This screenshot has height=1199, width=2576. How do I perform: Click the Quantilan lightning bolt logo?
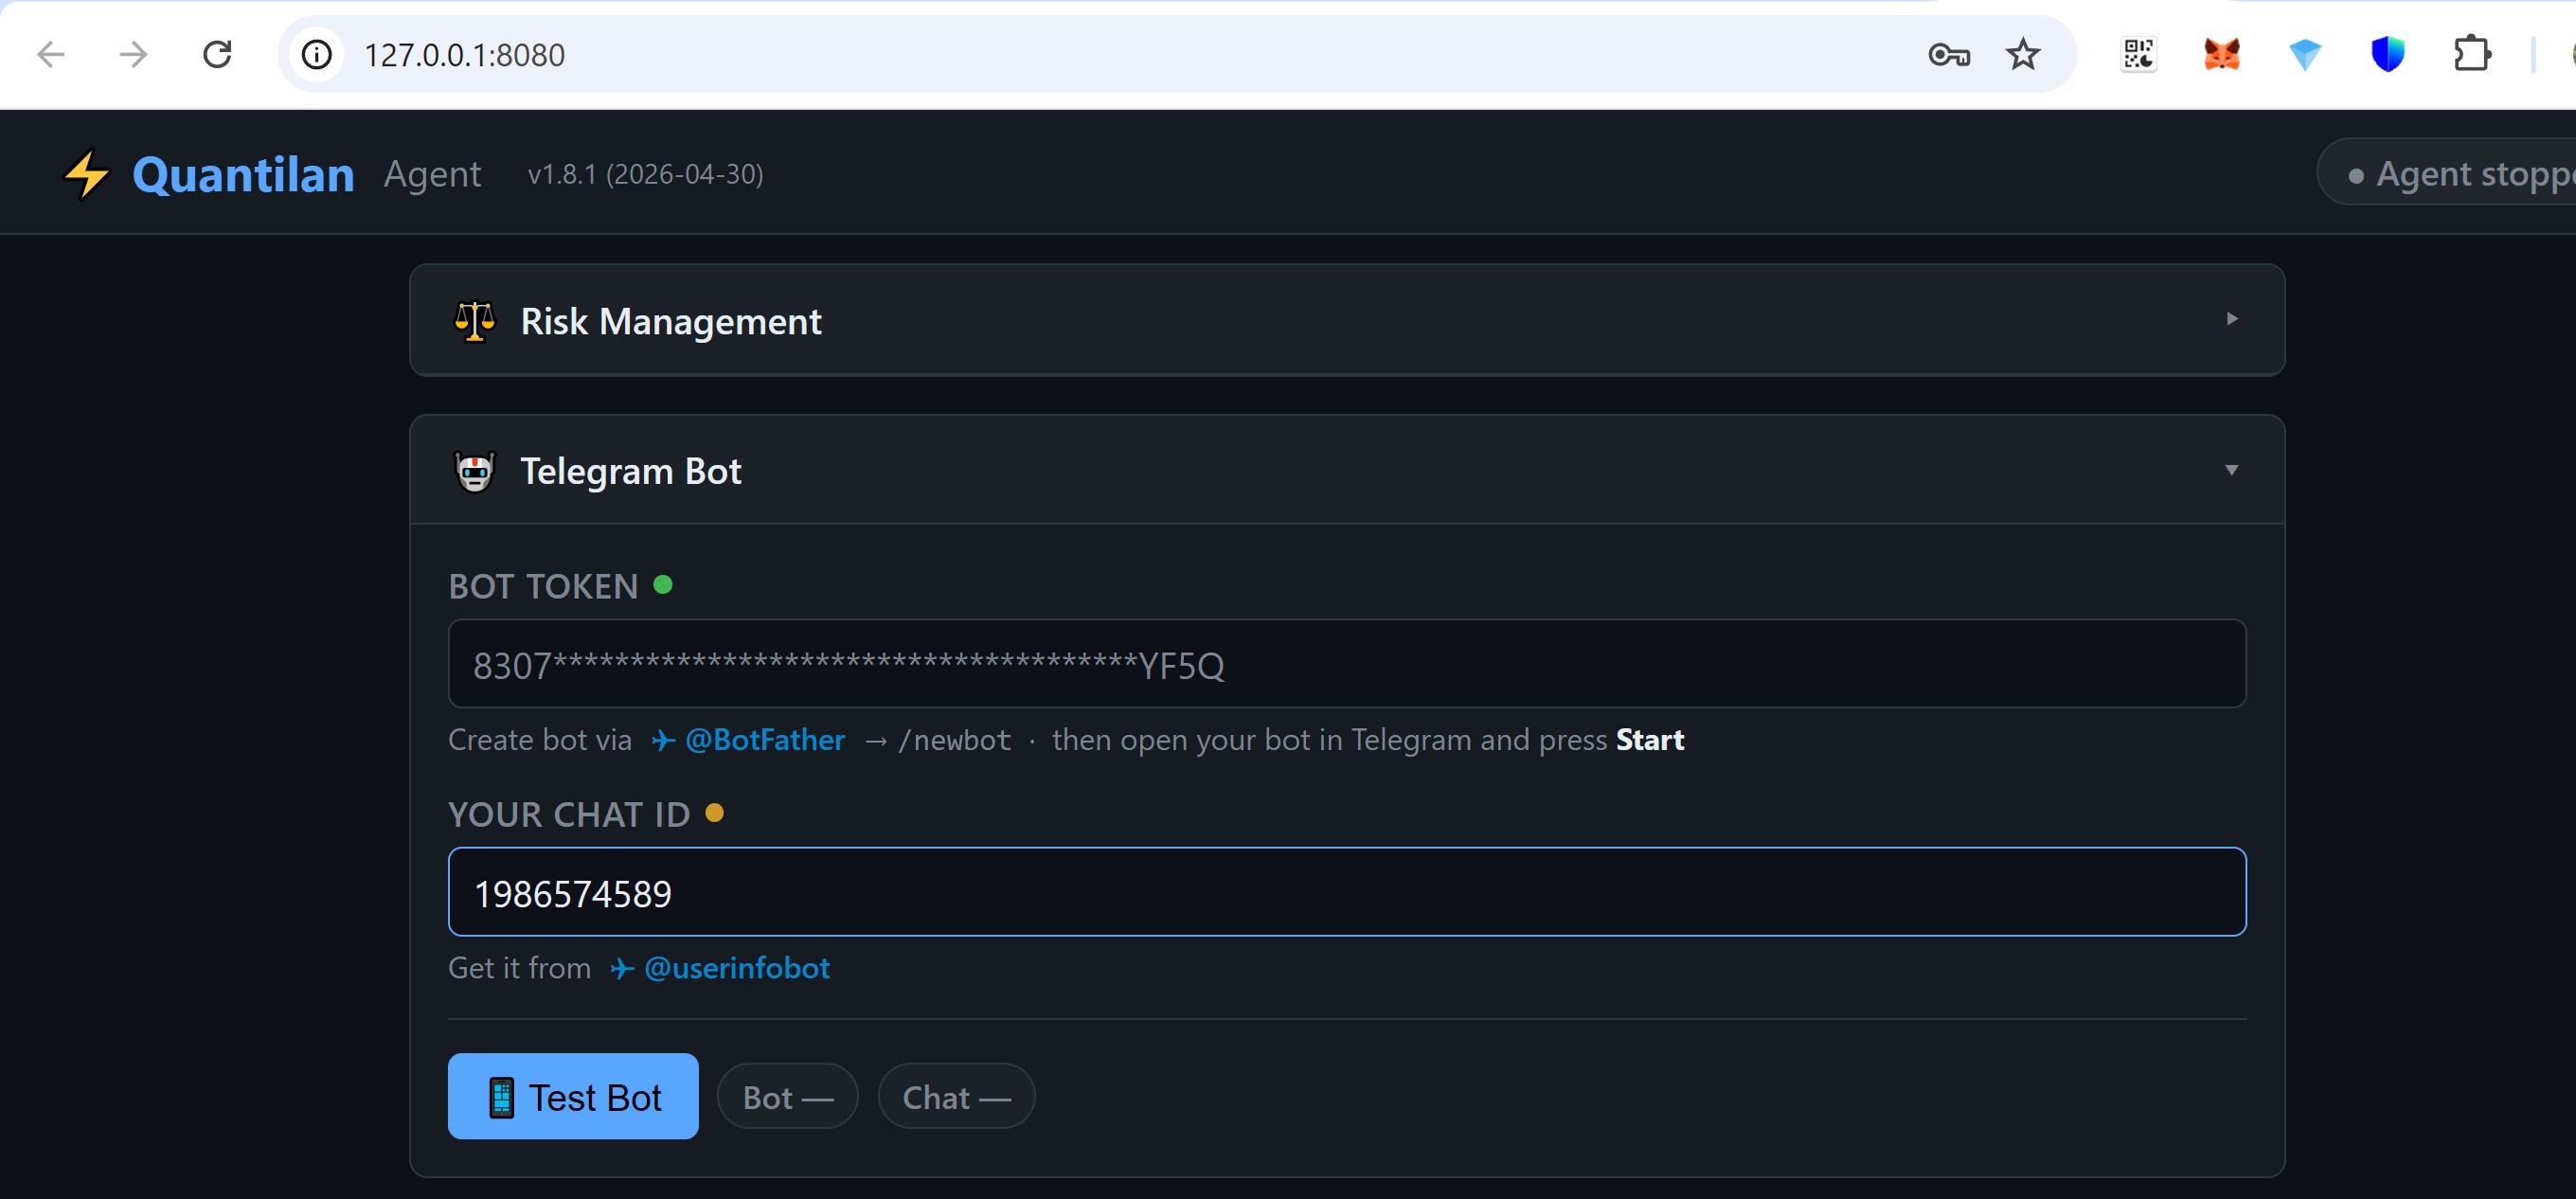coord(87,174)
